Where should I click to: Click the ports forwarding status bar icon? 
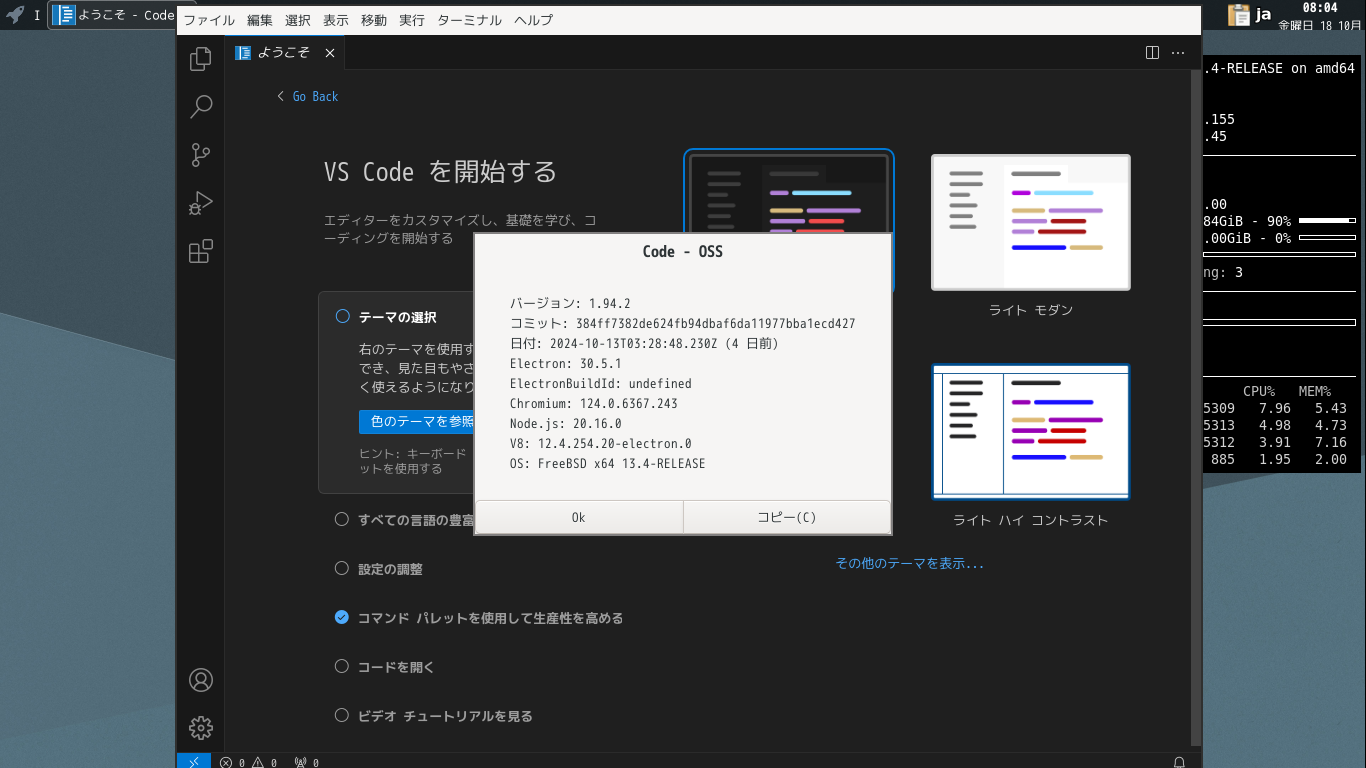[x=307, y=762]
